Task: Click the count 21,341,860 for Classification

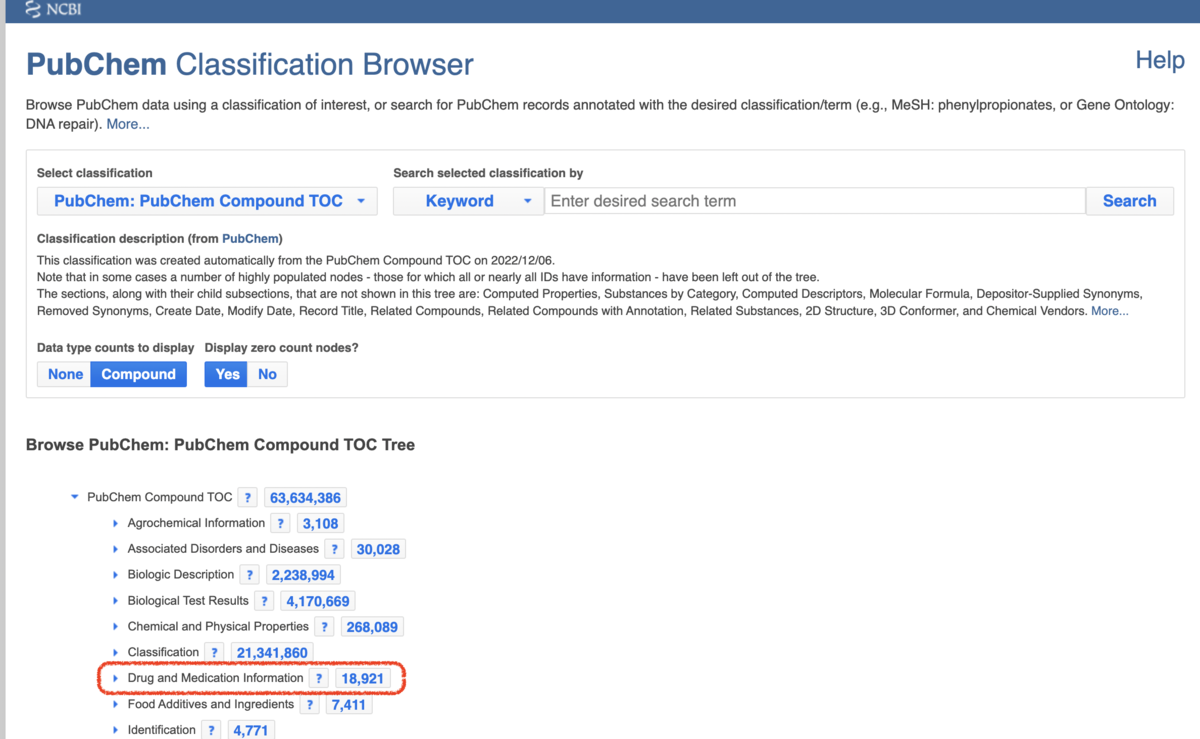Action: click(272, 654)
